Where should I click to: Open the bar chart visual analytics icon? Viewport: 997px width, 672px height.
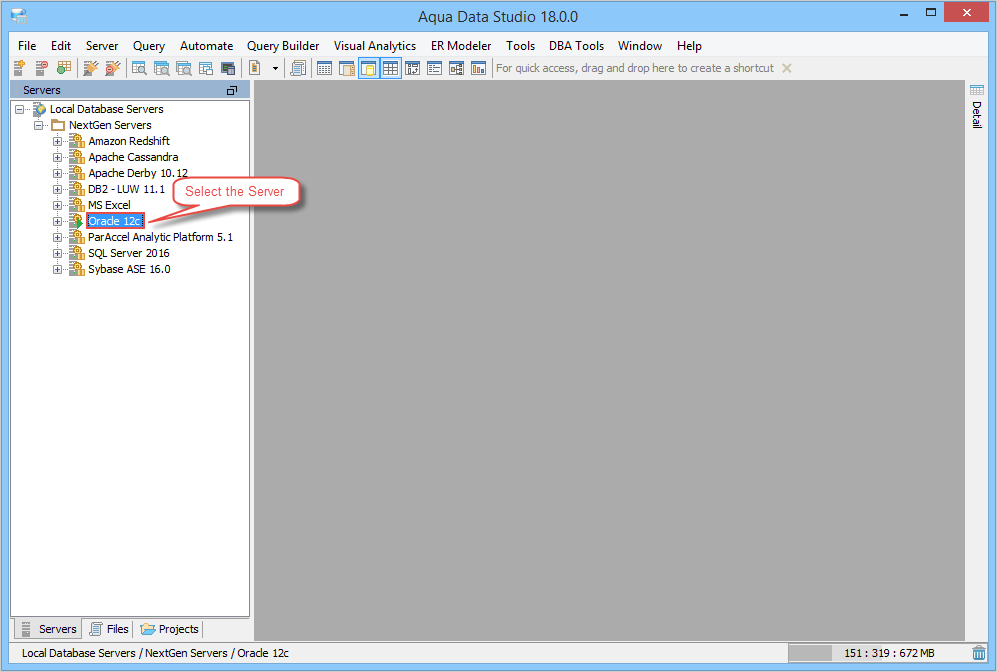[478, 68]
